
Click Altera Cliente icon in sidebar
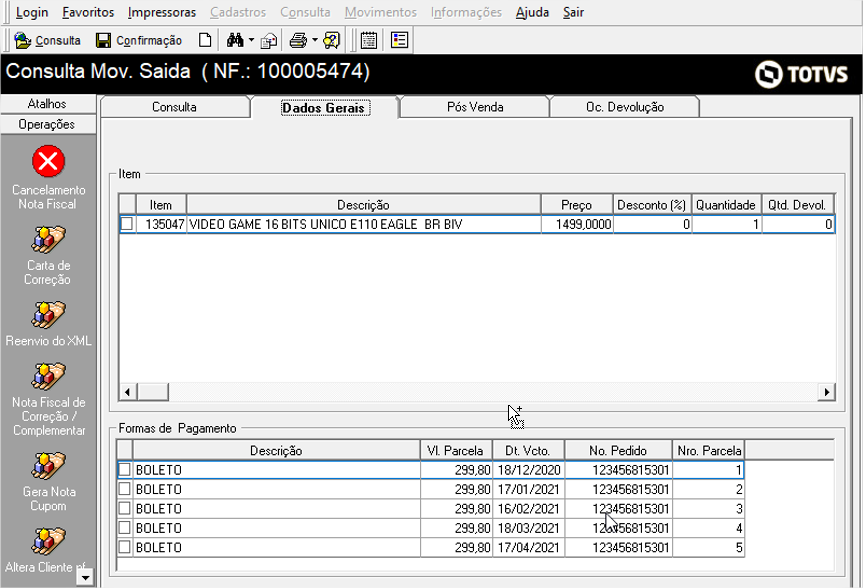pyautogui.click(x=48, y=541)
